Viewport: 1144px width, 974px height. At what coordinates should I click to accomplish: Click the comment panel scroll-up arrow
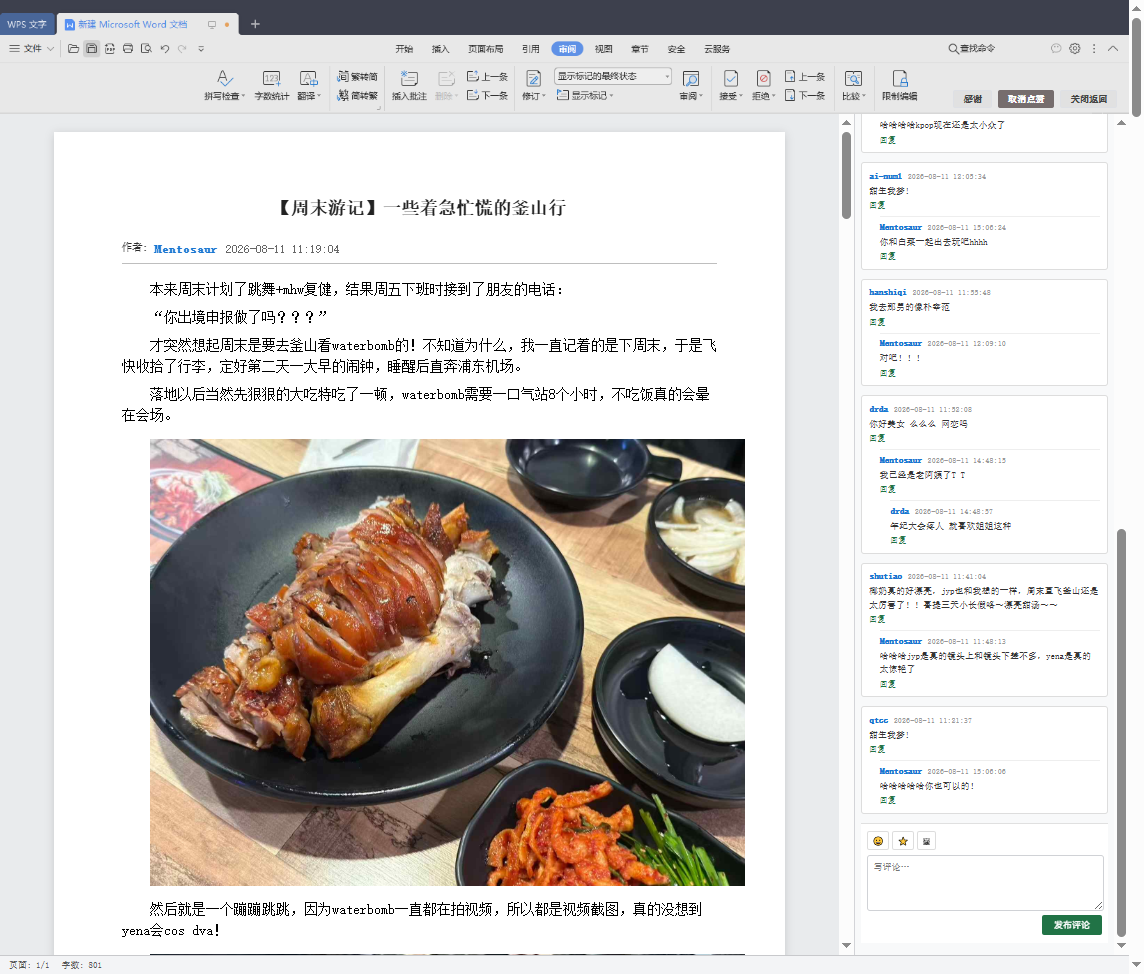[x=1121, y=123]
